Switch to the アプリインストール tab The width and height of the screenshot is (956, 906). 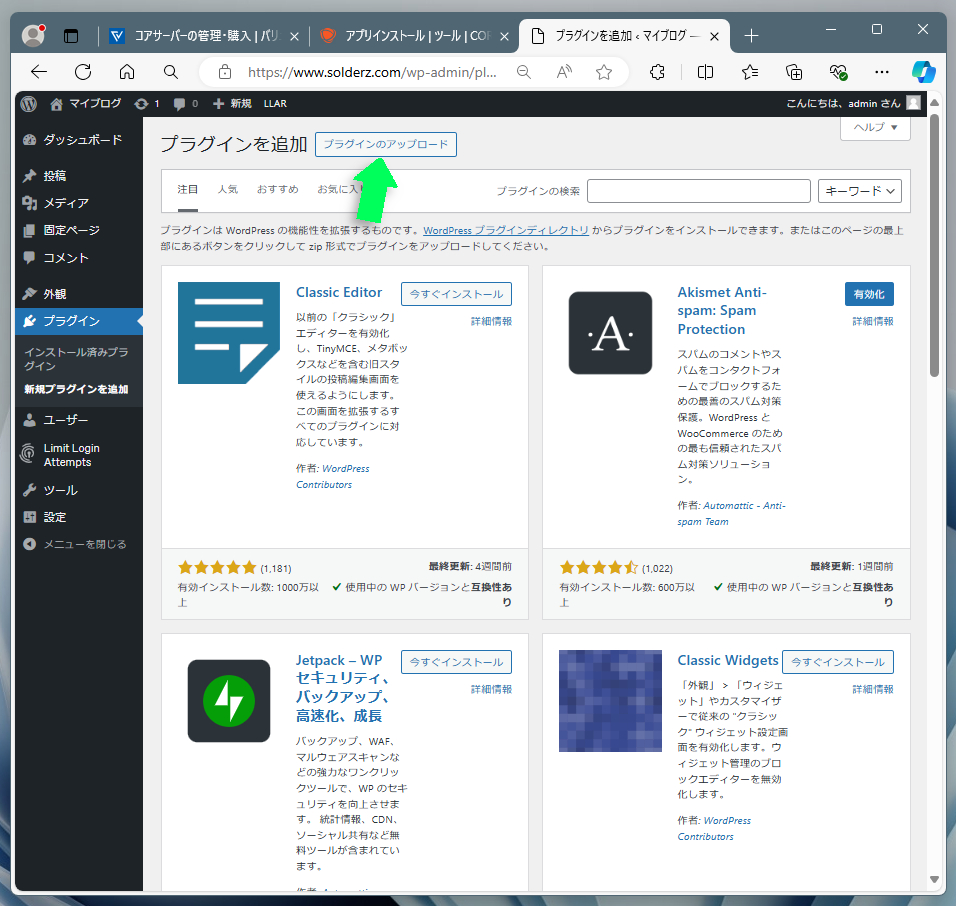point(415,36)
